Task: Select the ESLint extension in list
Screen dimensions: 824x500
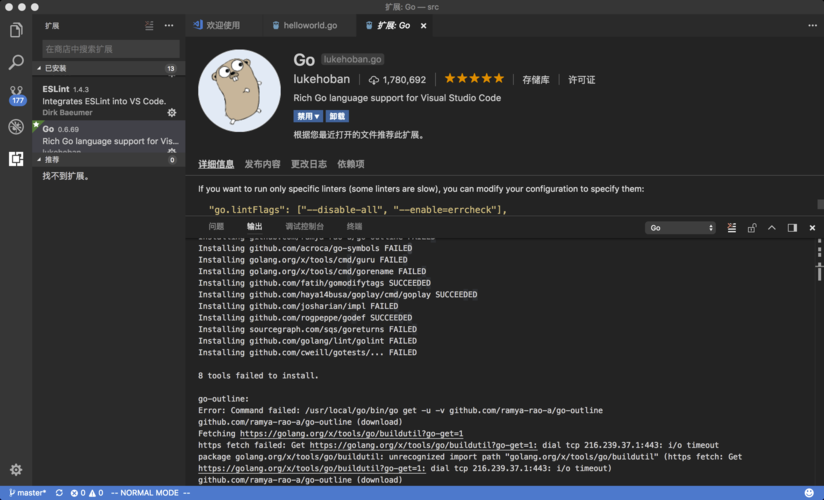Action: 109,100
